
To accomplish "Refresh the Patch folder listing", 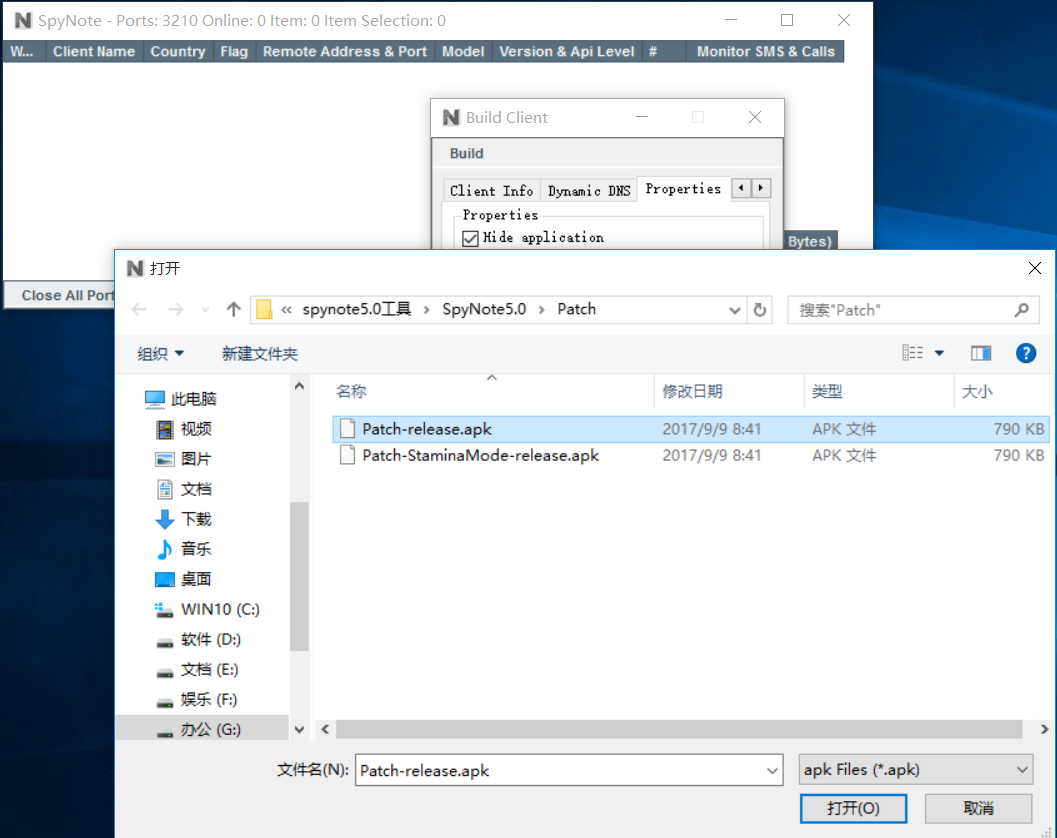I will click(760, 309).
